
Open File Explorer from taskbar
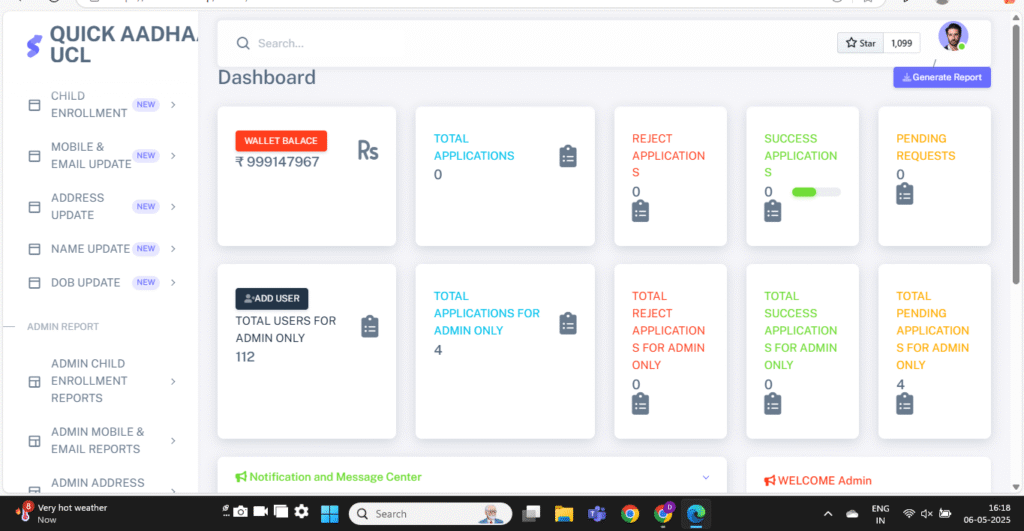564,514
